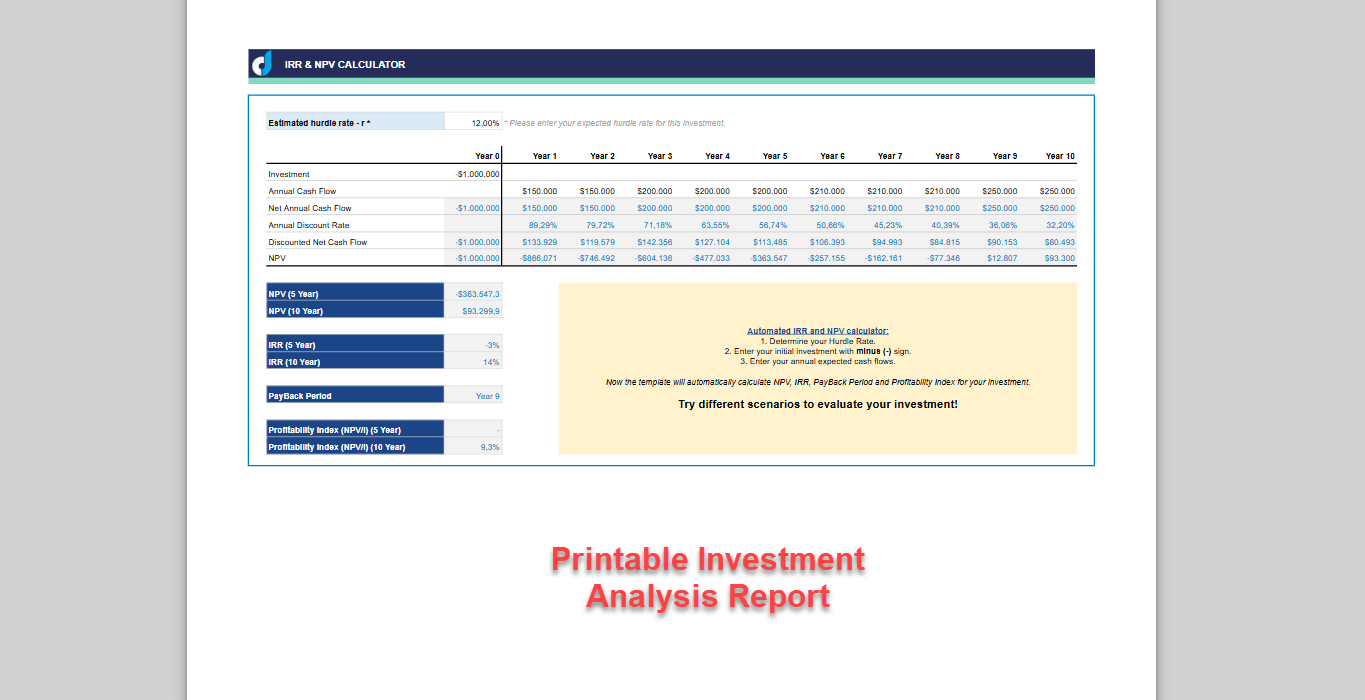The height and width of the screenshot is (700, 1365).
Task: Open the Automated IRR and NPV calculator link
Action: tap(817, 330)
